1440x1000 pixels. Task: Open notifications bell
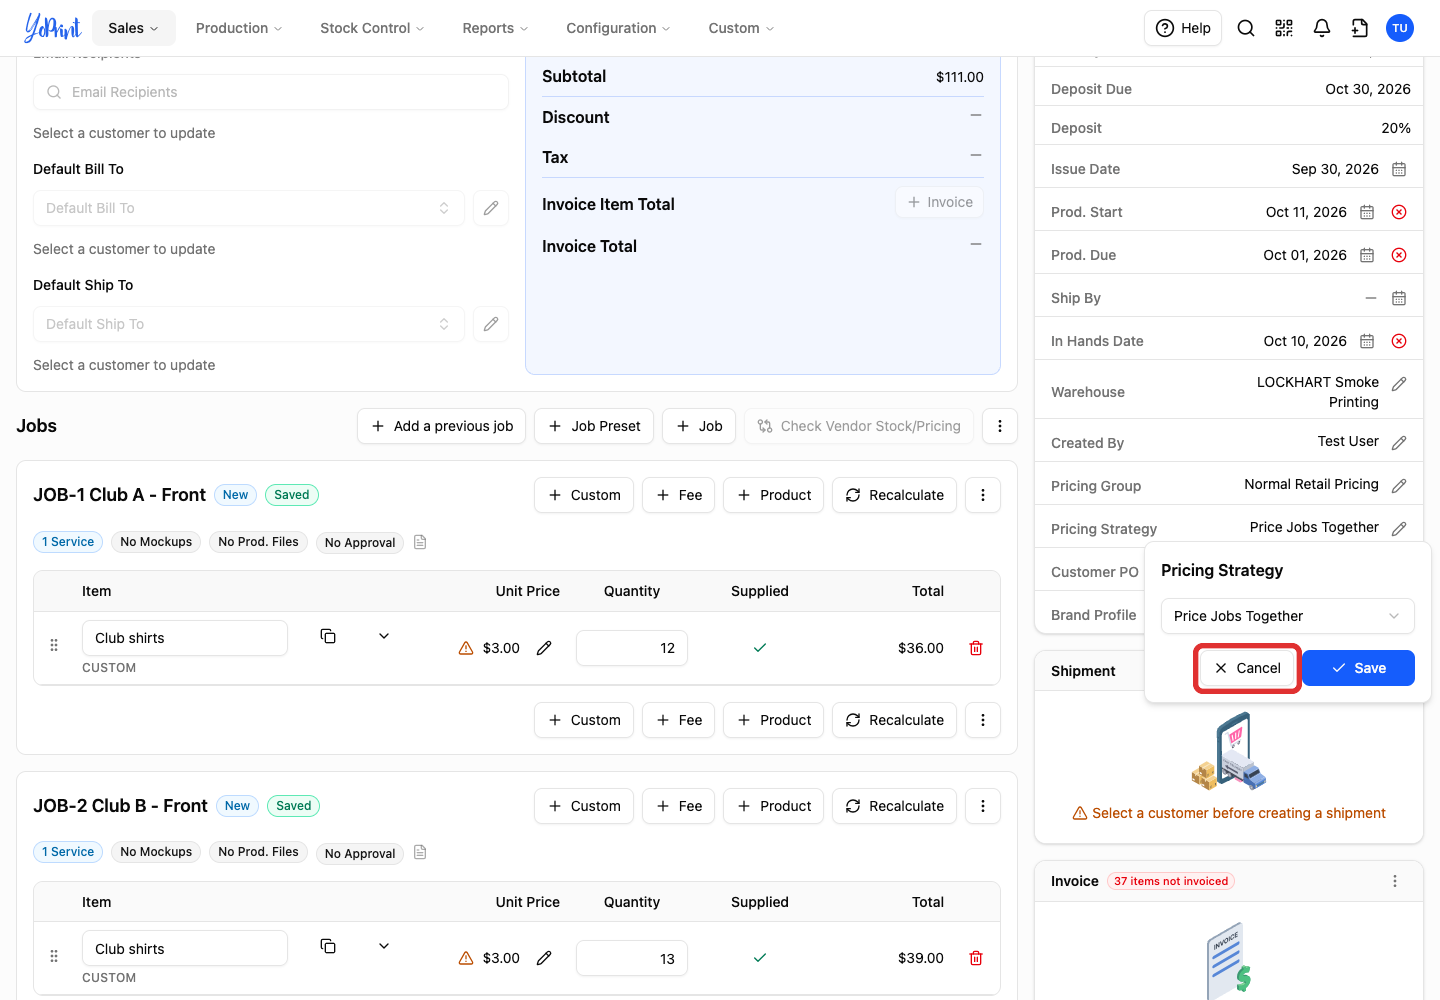(x=1322, y=28)
